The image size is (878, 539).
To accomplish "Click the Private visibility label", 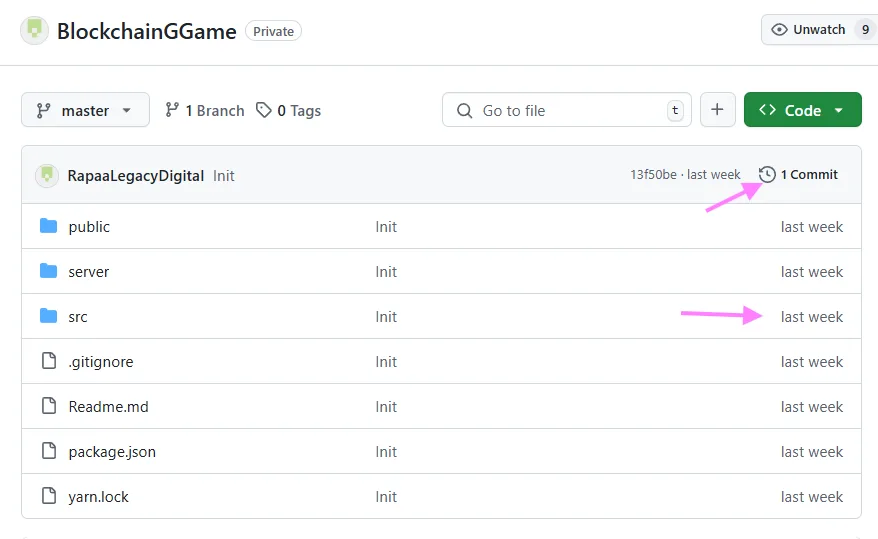I will click(273, 31).
